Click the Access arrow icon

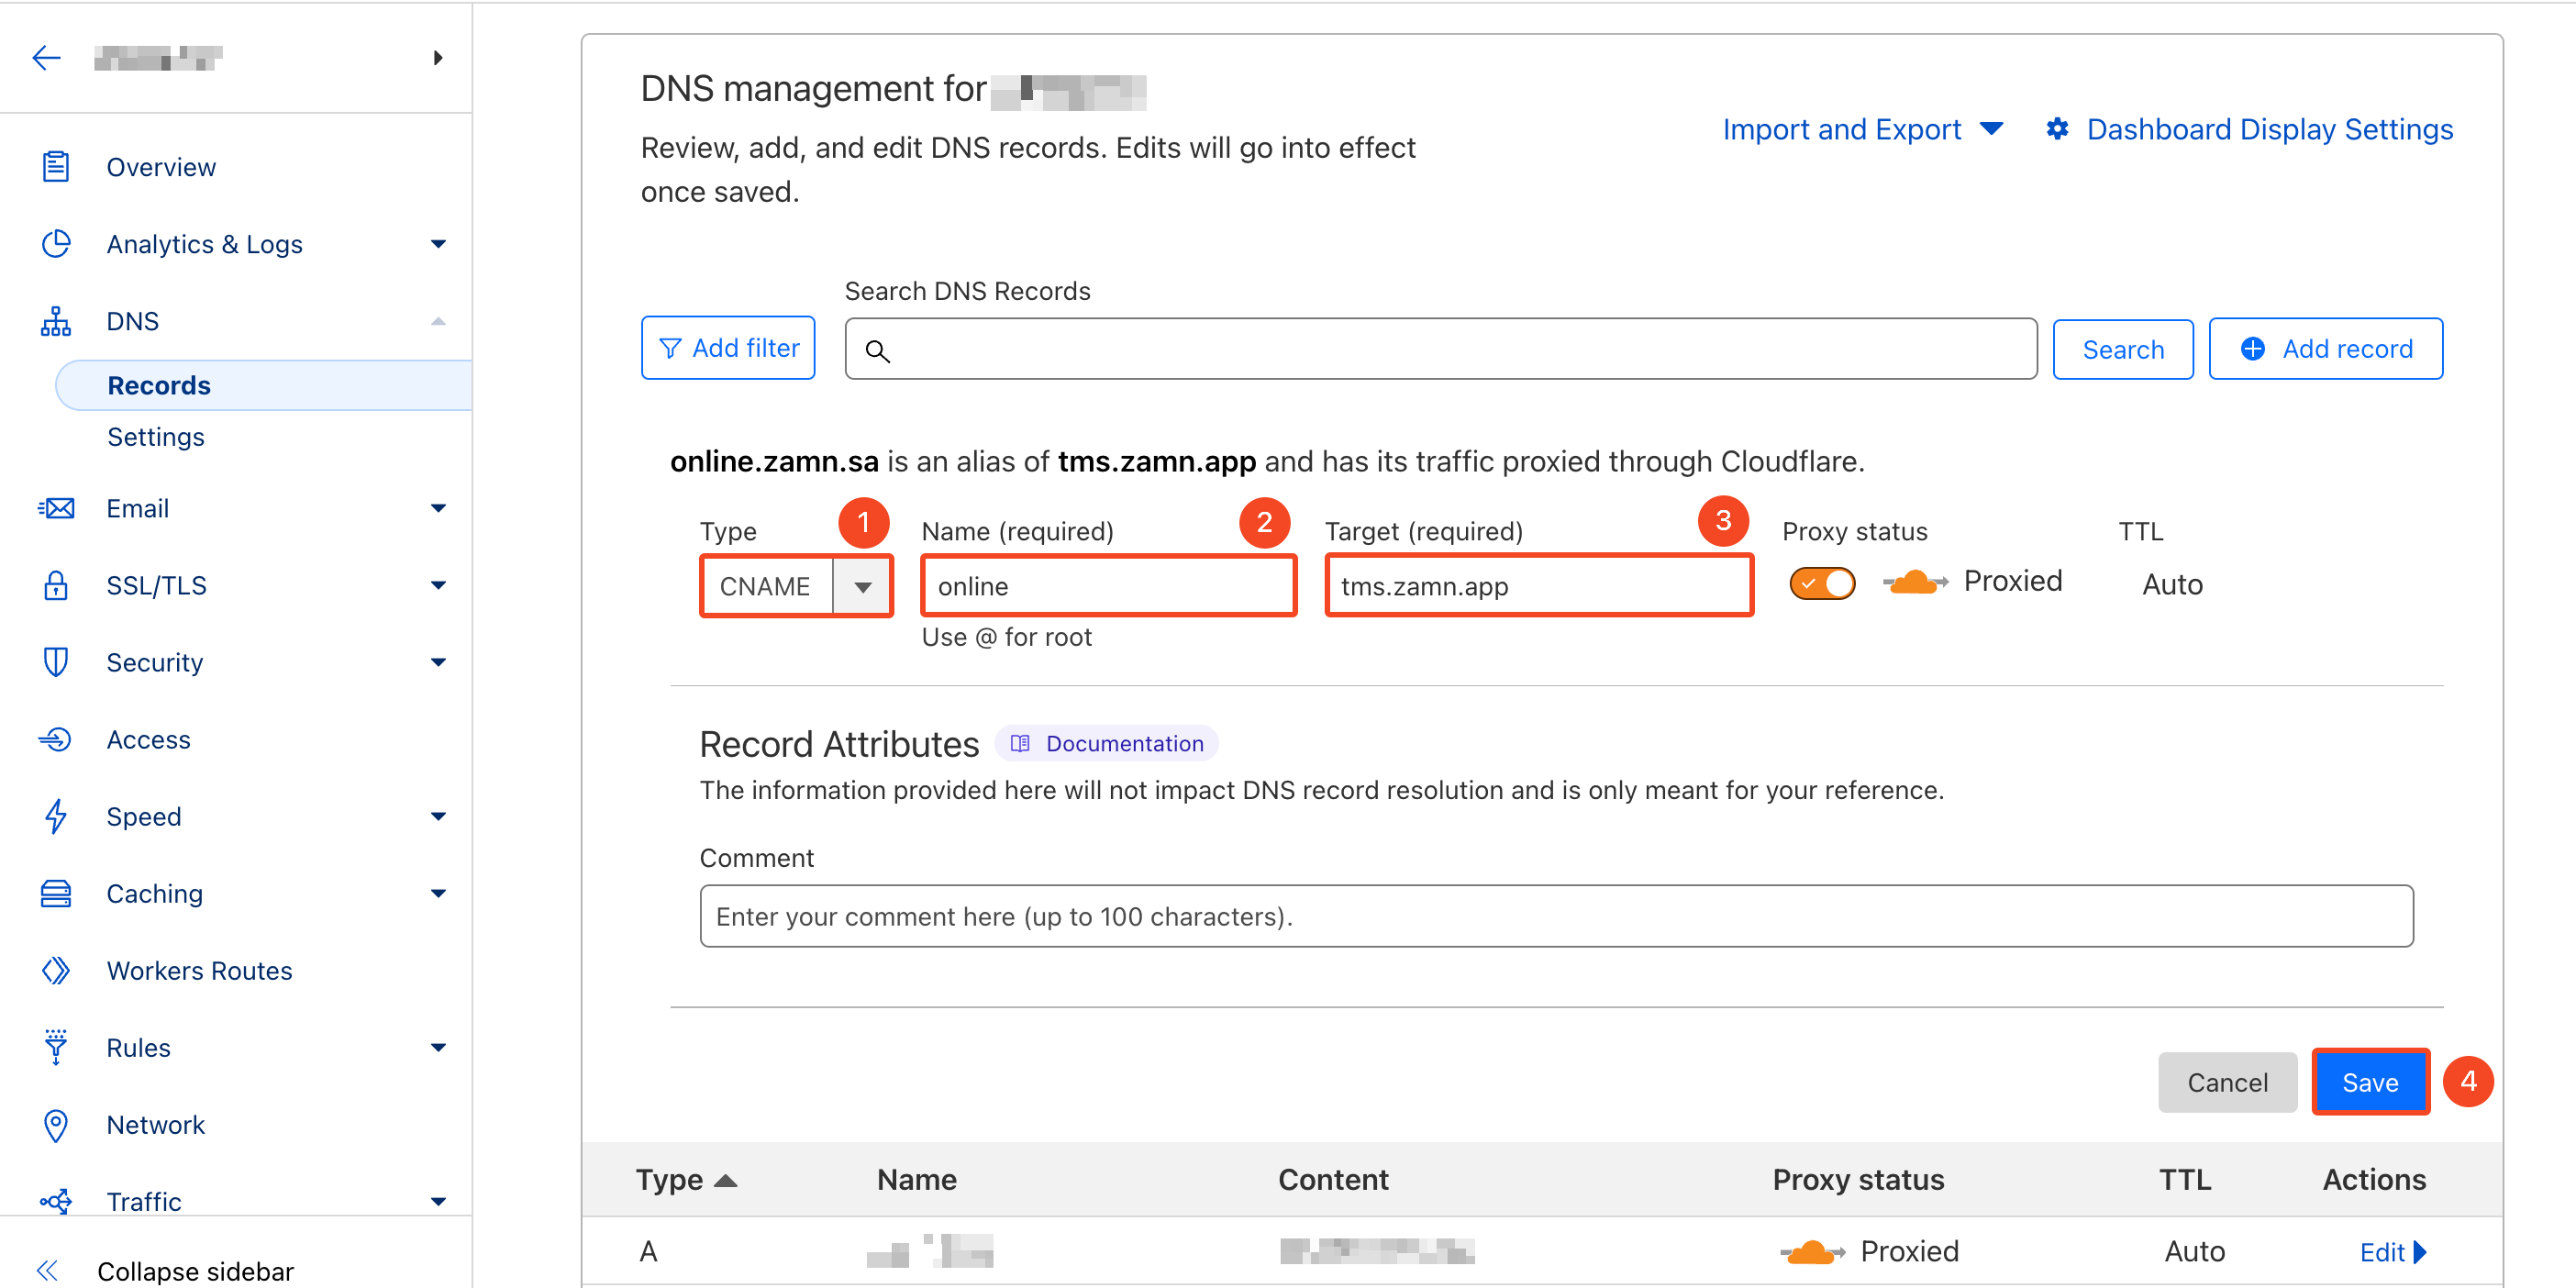click(55, 739)
